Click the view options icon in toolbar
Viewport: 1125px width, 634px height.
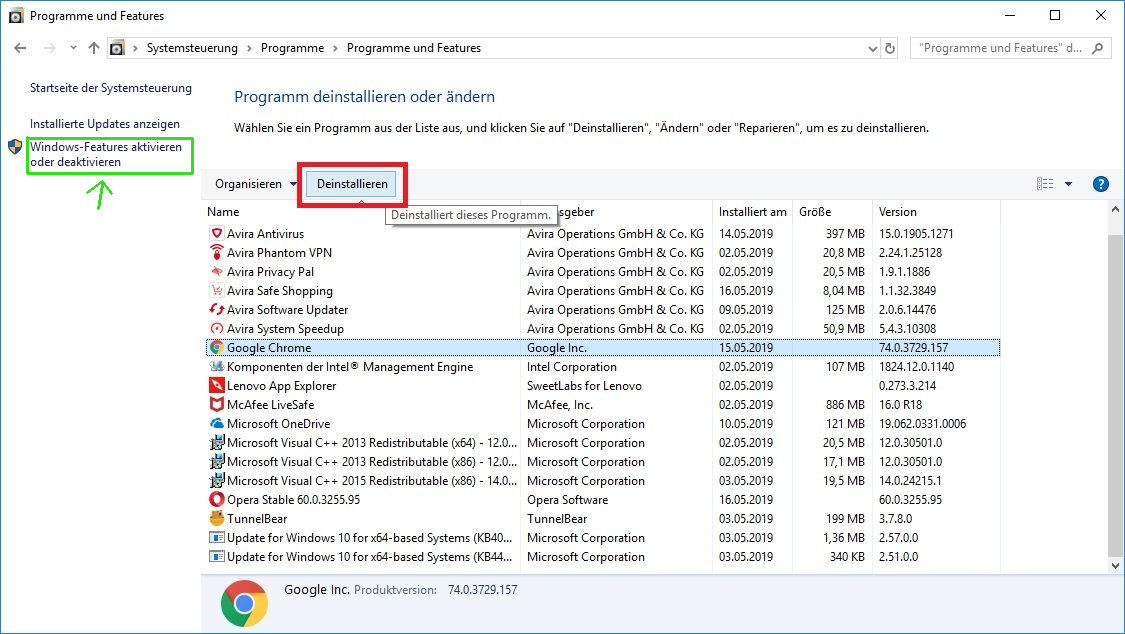coord(1045,184)
